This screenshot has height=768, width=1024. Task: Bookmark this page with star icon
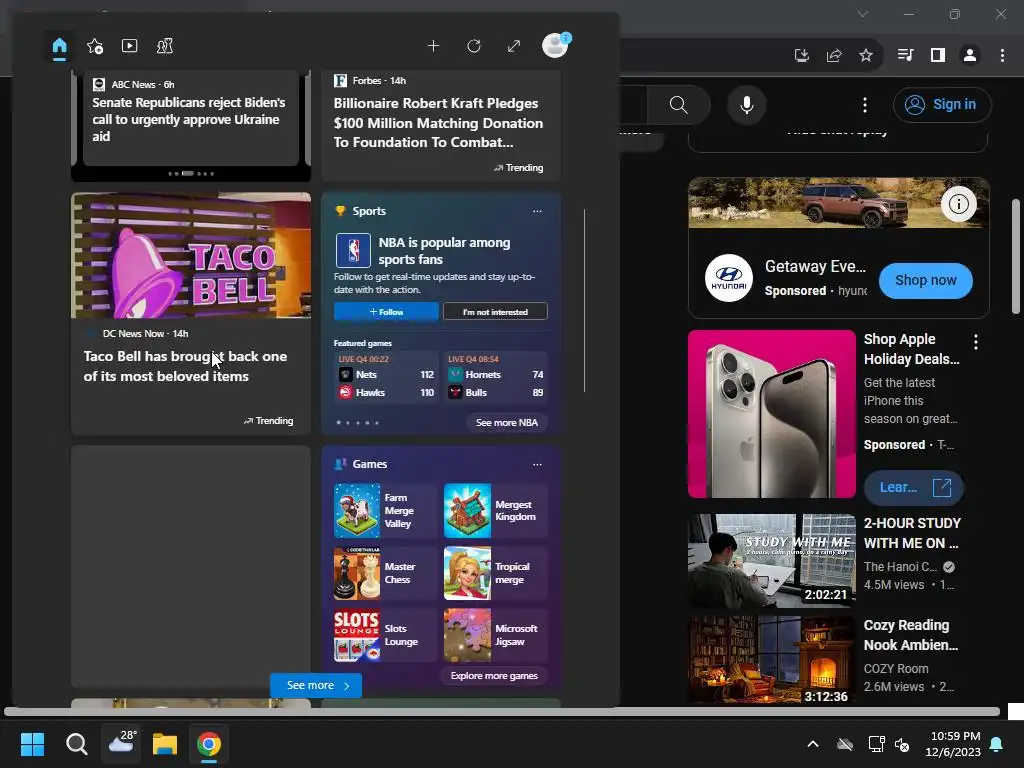point(865,56)
